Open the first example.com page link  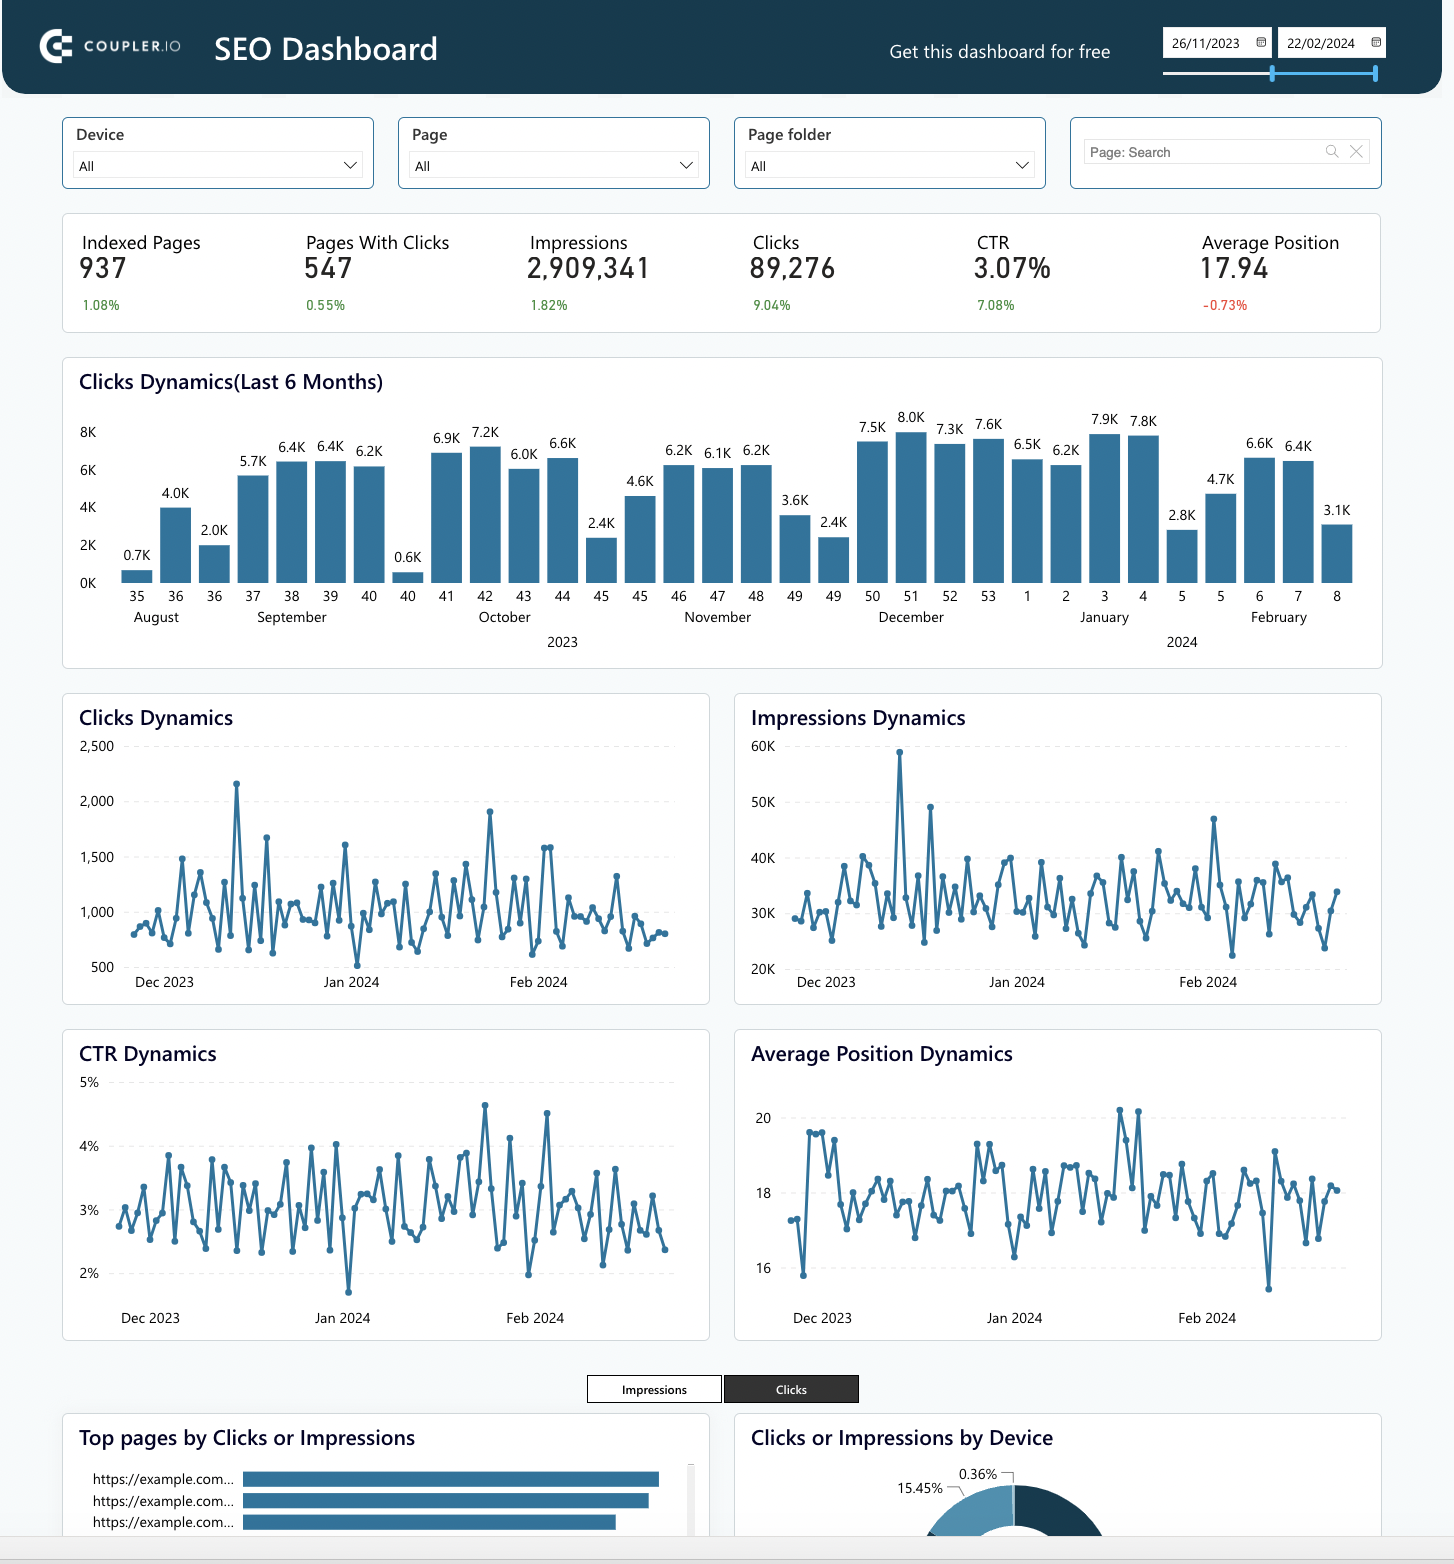tap(162, 1479)
